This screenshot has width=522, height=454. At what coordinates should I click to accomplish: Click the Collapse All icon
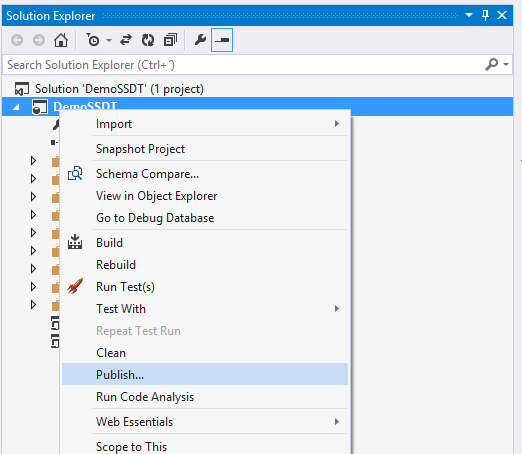point(170,40)
